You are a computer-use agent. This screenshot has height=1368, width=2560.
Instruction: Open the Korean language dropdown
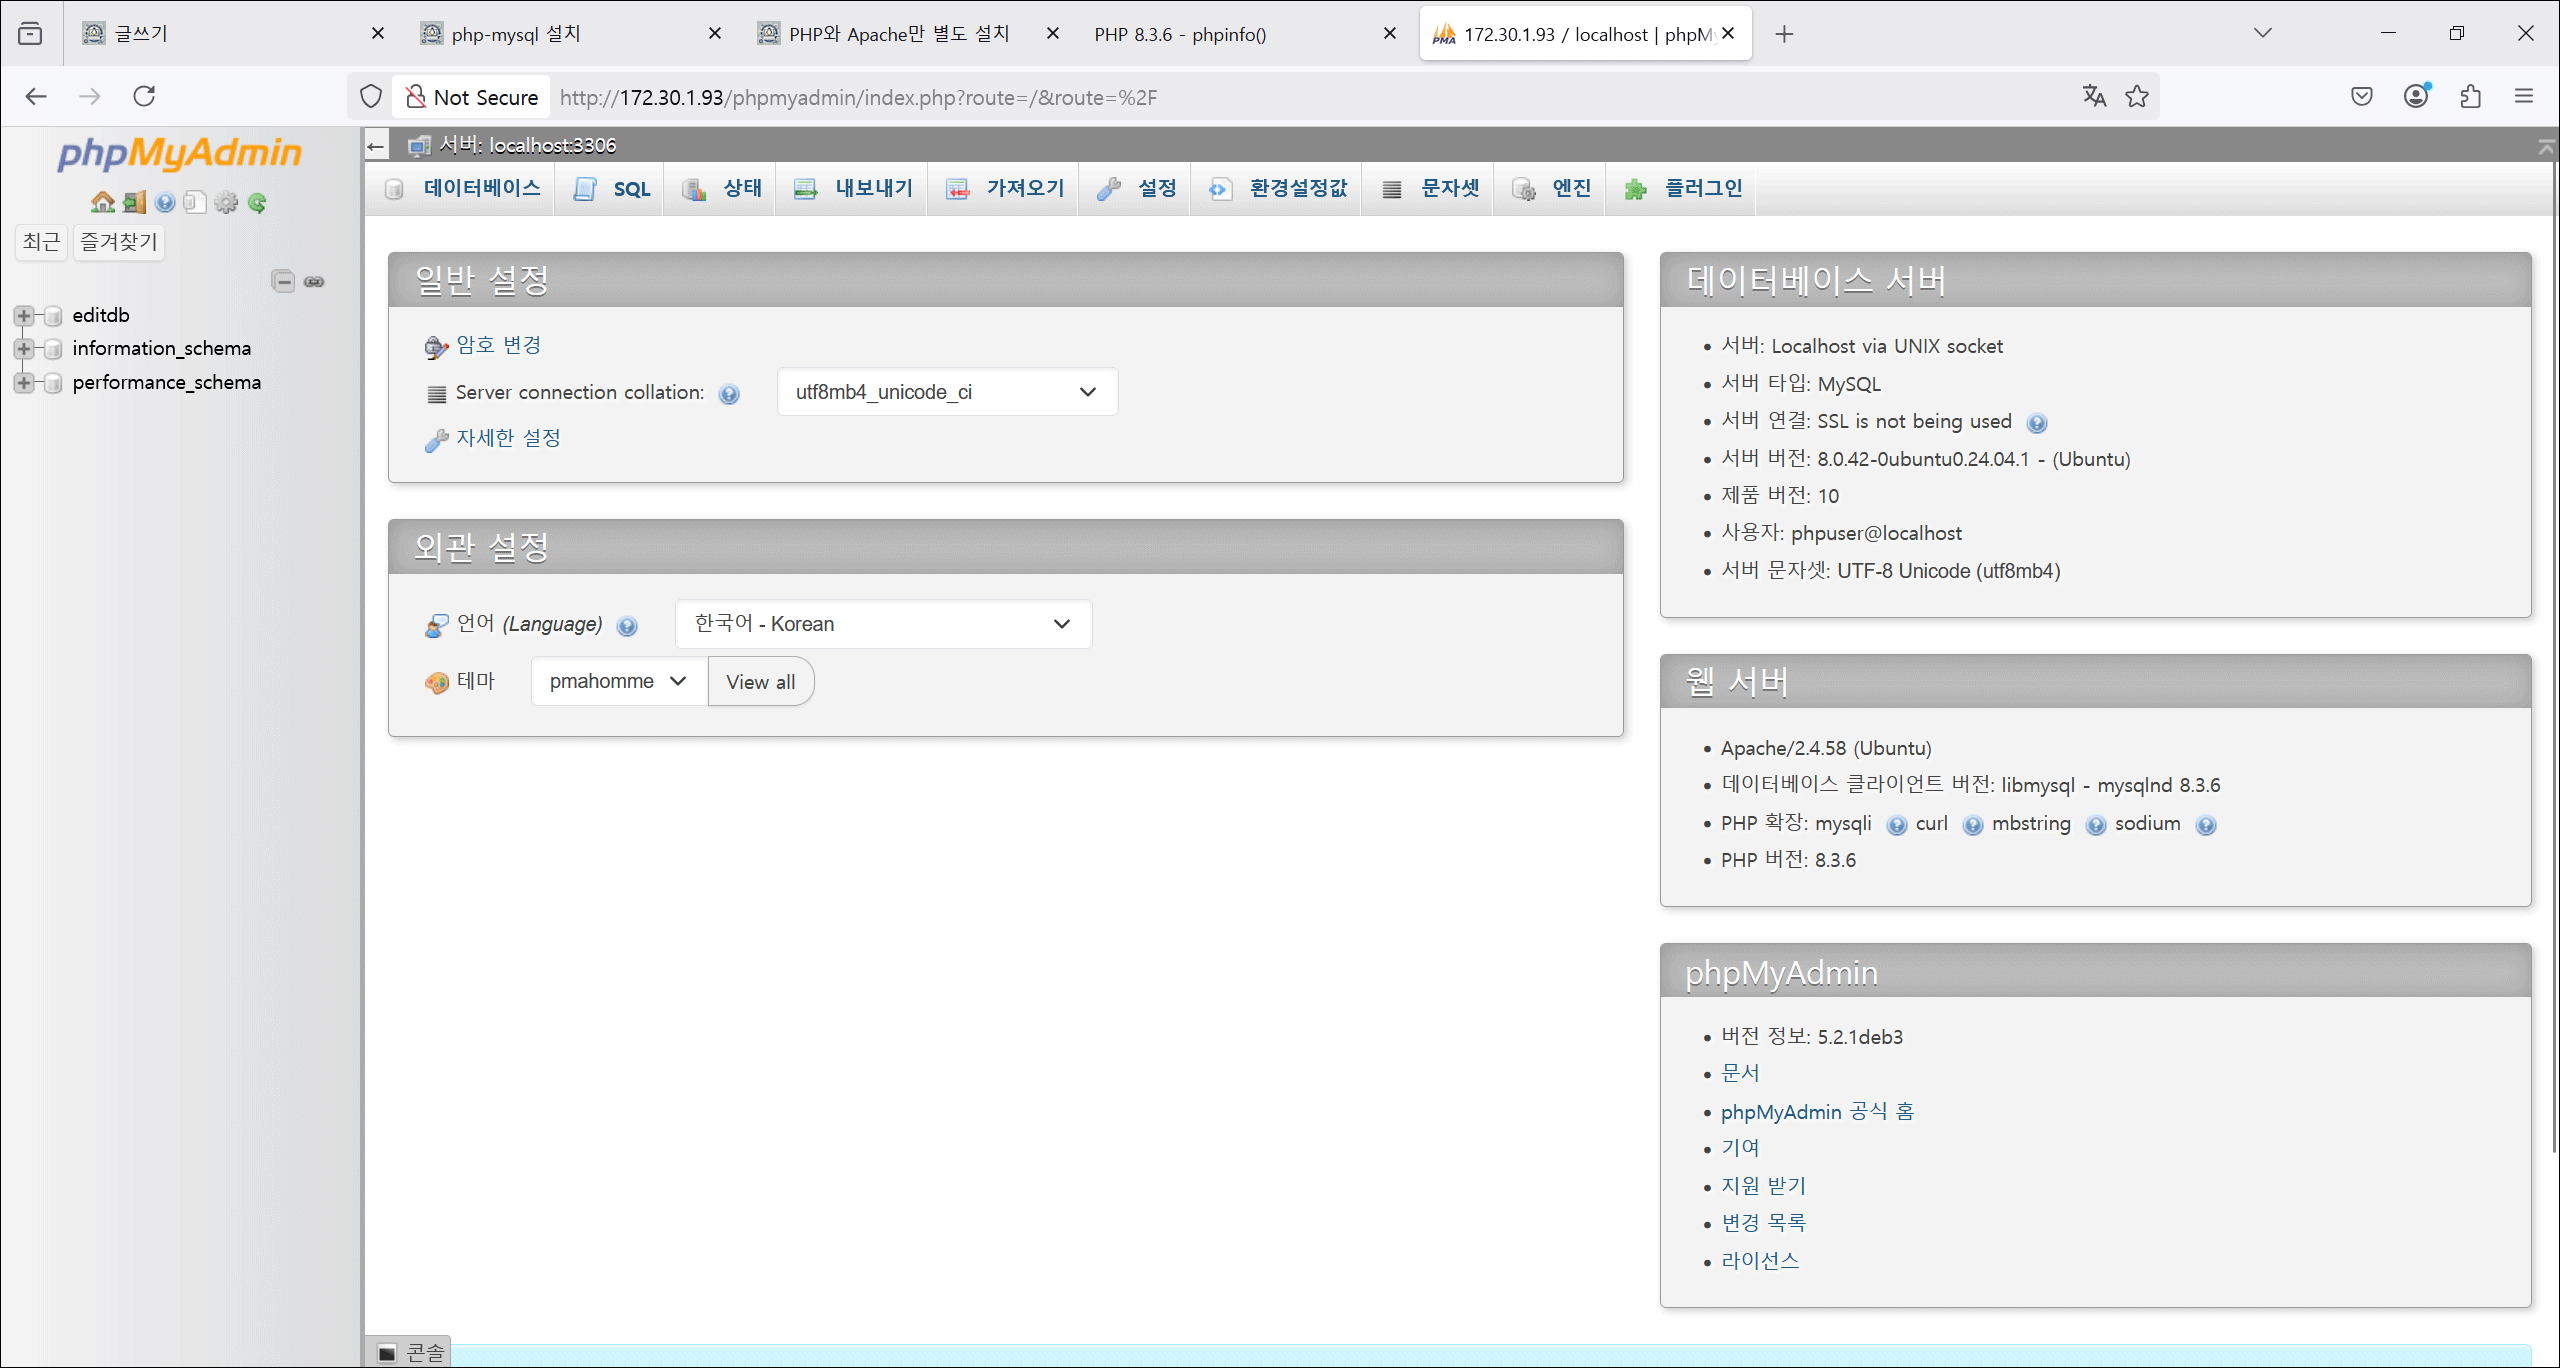coord(882,624)
